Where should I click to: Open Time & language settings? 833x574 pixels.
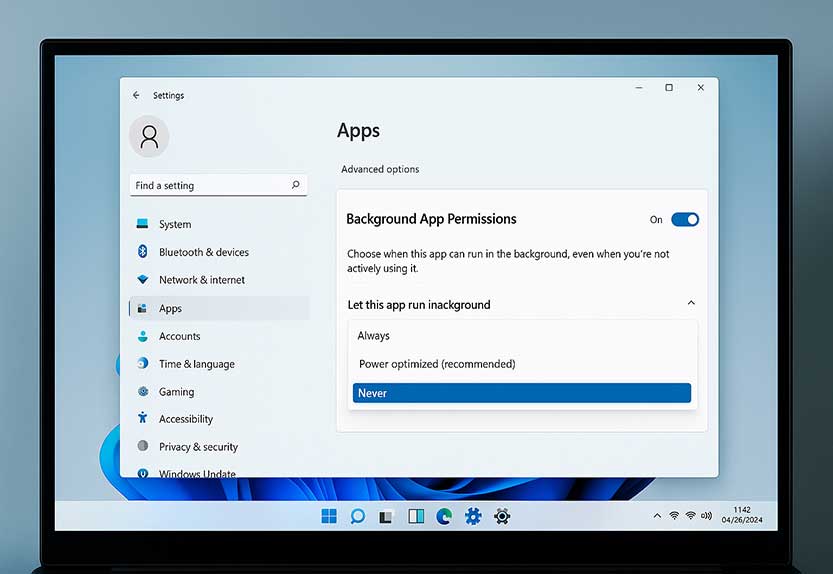[219, 364]
